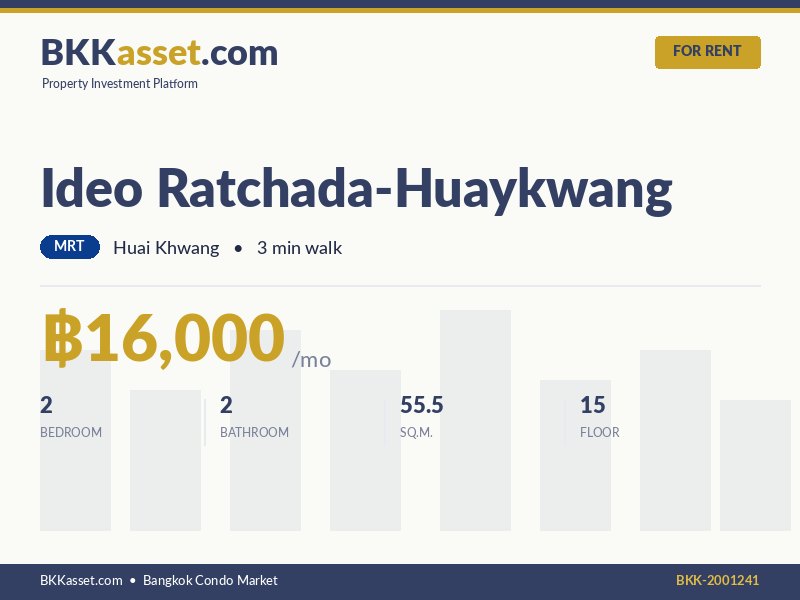This screenshot has height=600, width=800.
Task: Select the blue MRT station badge
Action: [70, 247]
